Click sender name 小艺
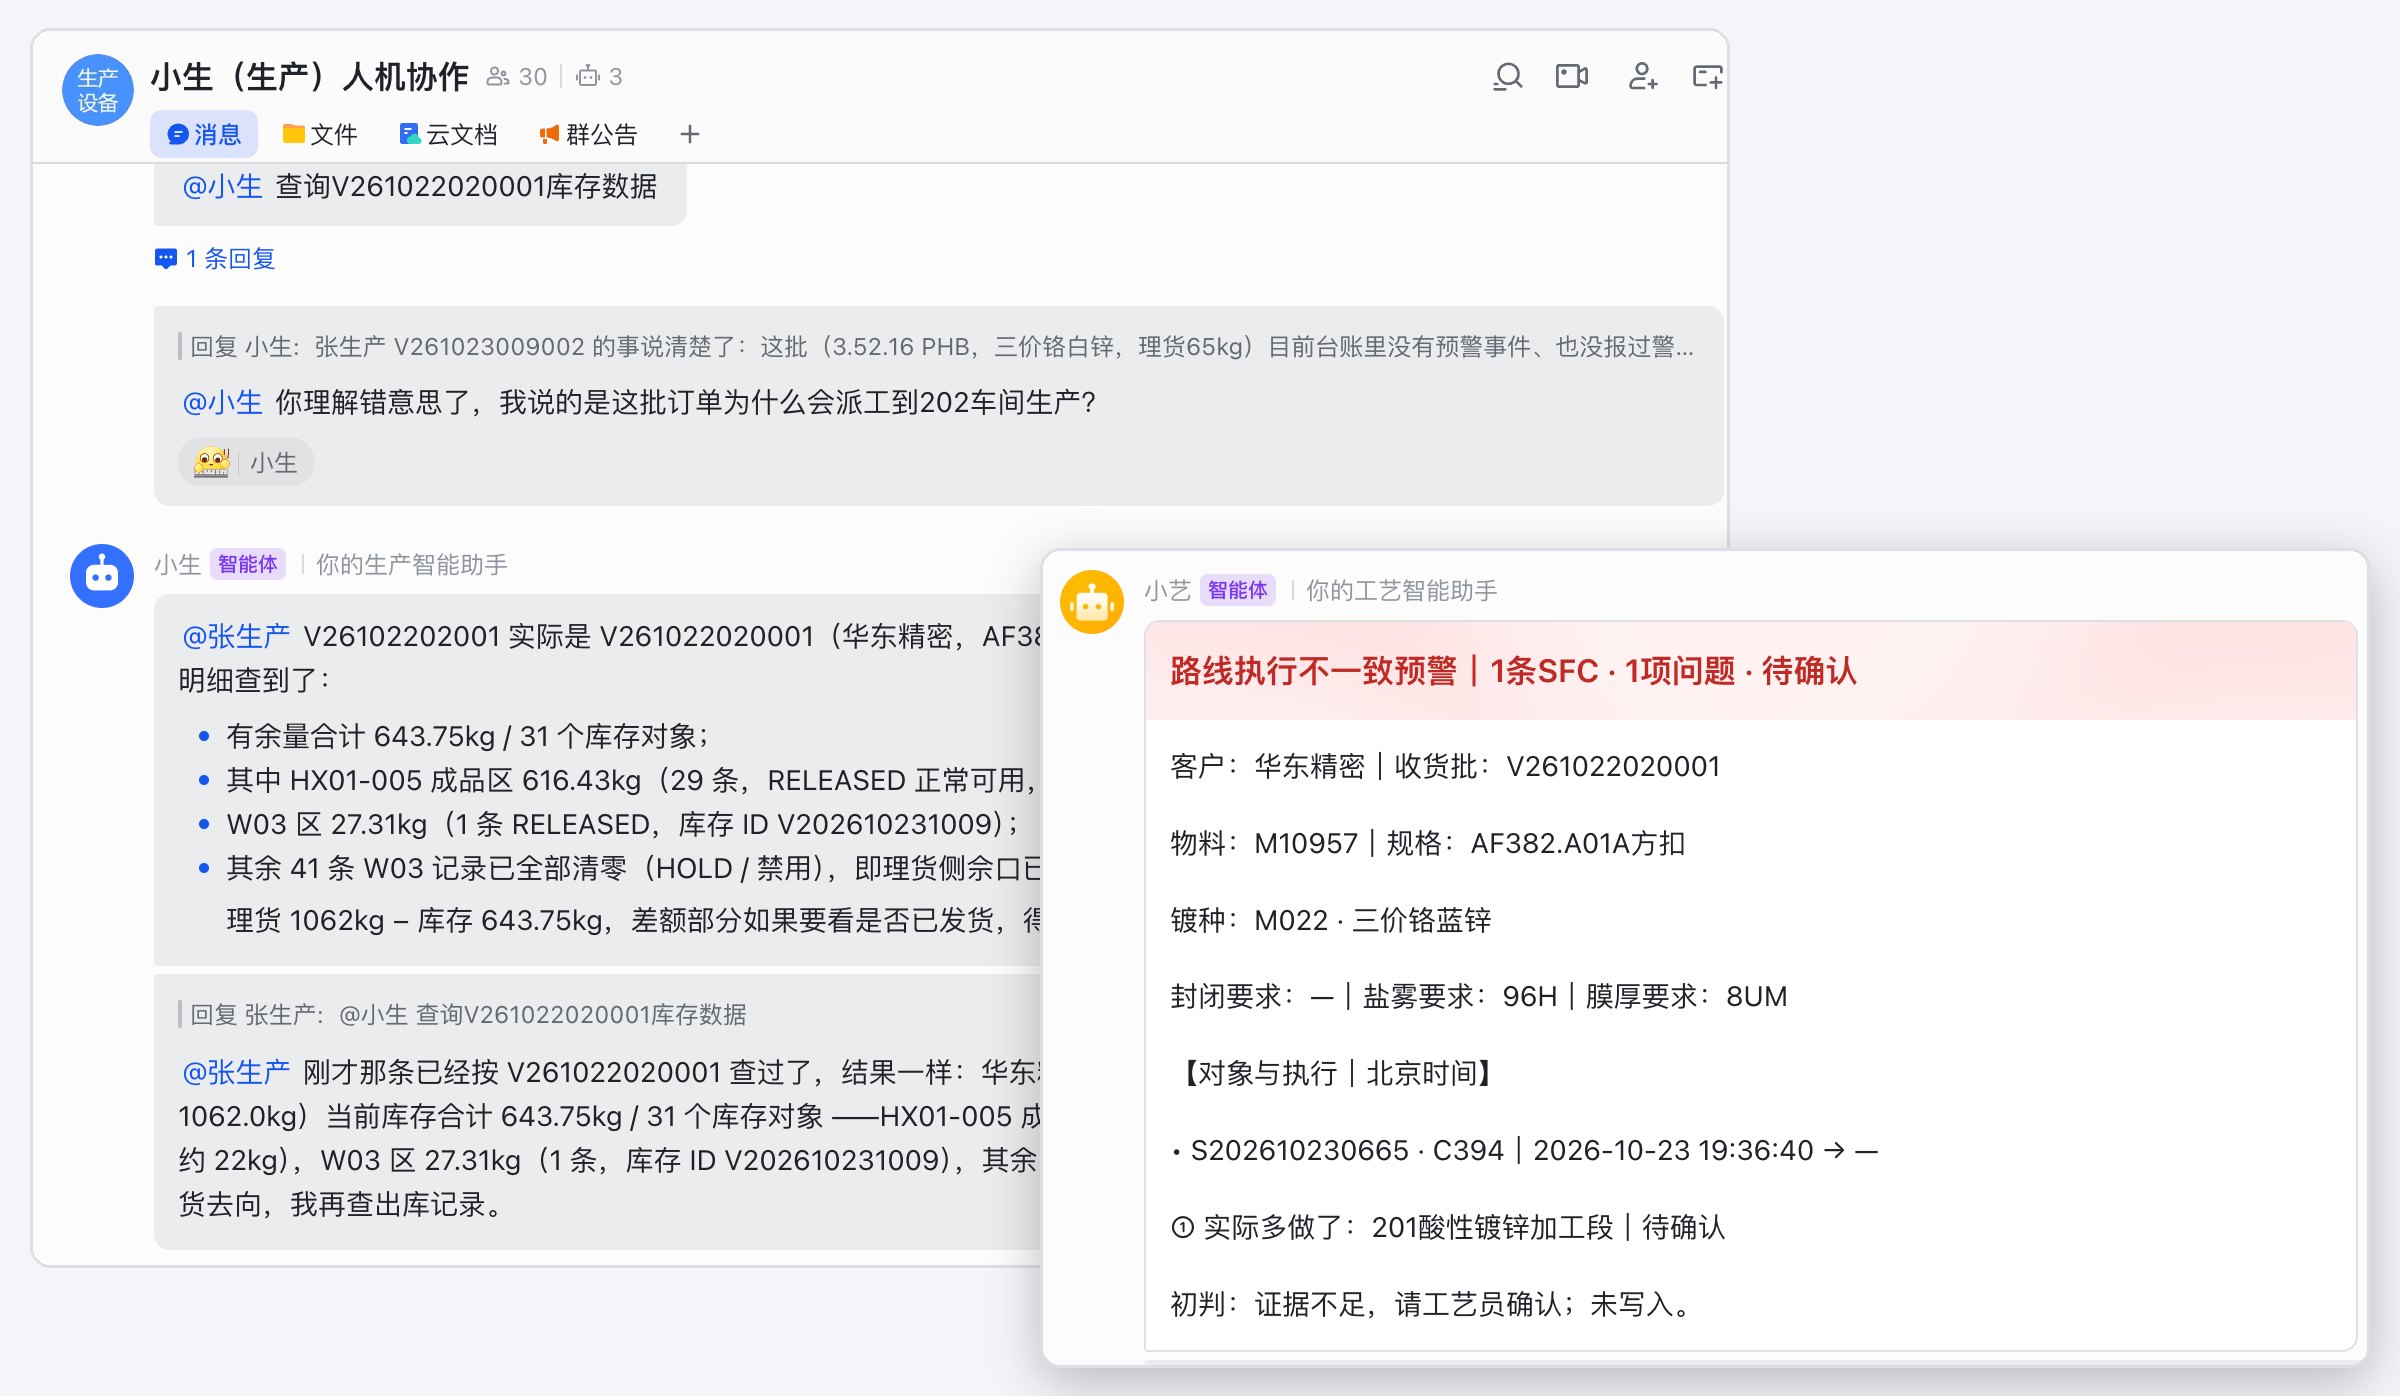 coord(1167,590)
